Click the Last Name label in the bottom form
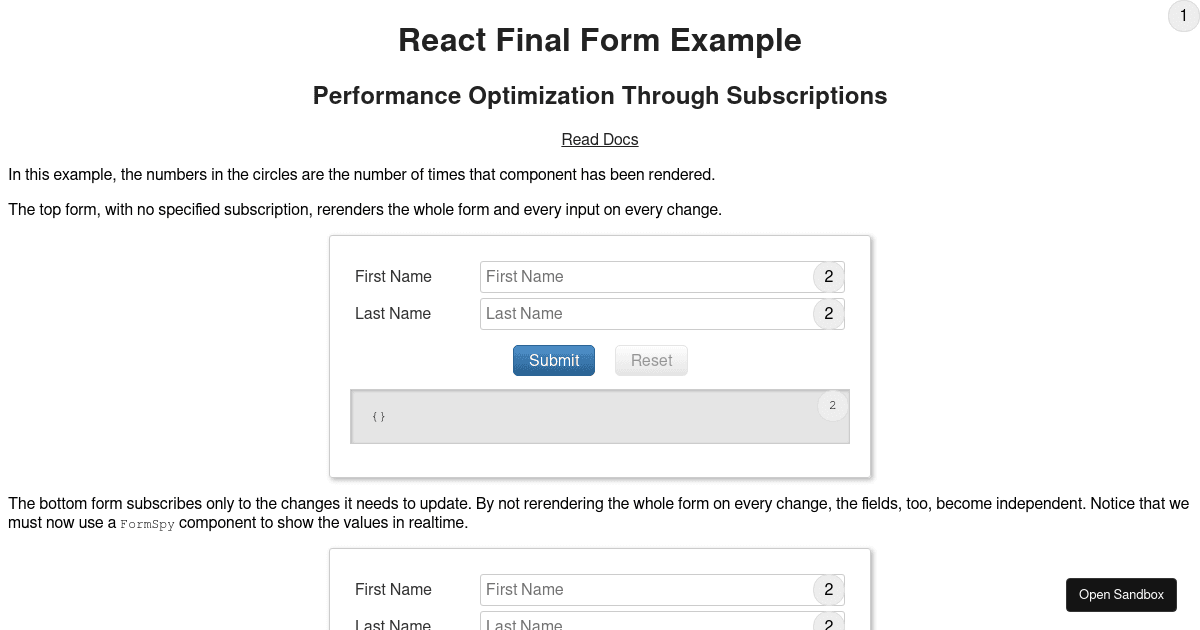1200x630 pixels. coord(392,625)
